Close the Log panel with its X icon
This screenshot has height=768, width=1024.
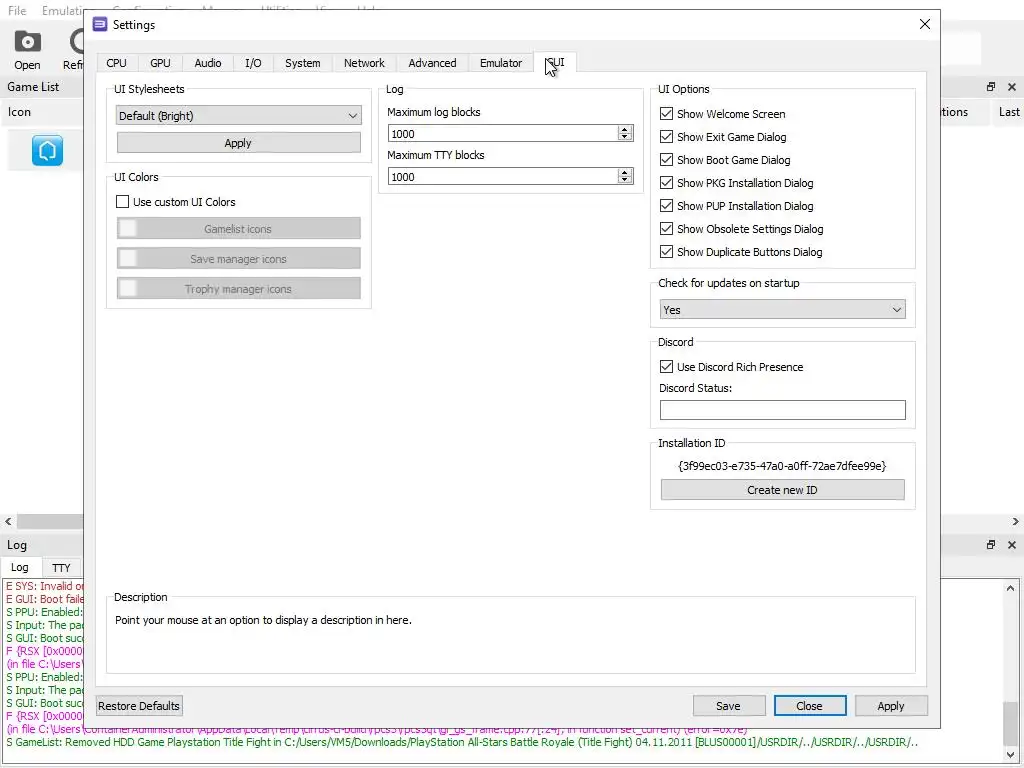1012,545
